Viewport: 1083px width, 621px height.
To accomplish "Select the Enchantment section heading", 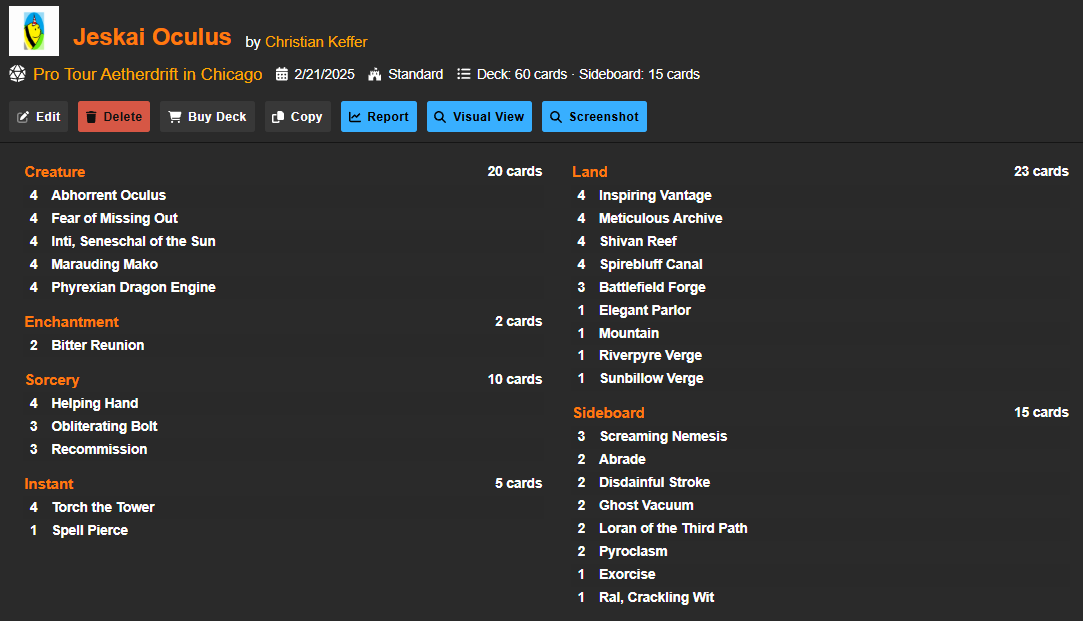I will pos(72,322).
